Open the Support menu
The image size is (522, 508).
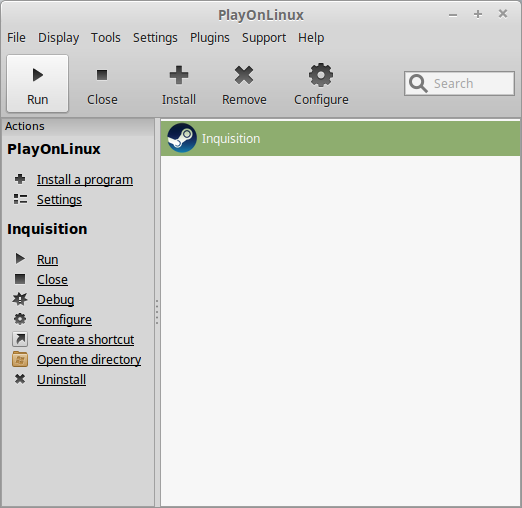tap(264, 38)
